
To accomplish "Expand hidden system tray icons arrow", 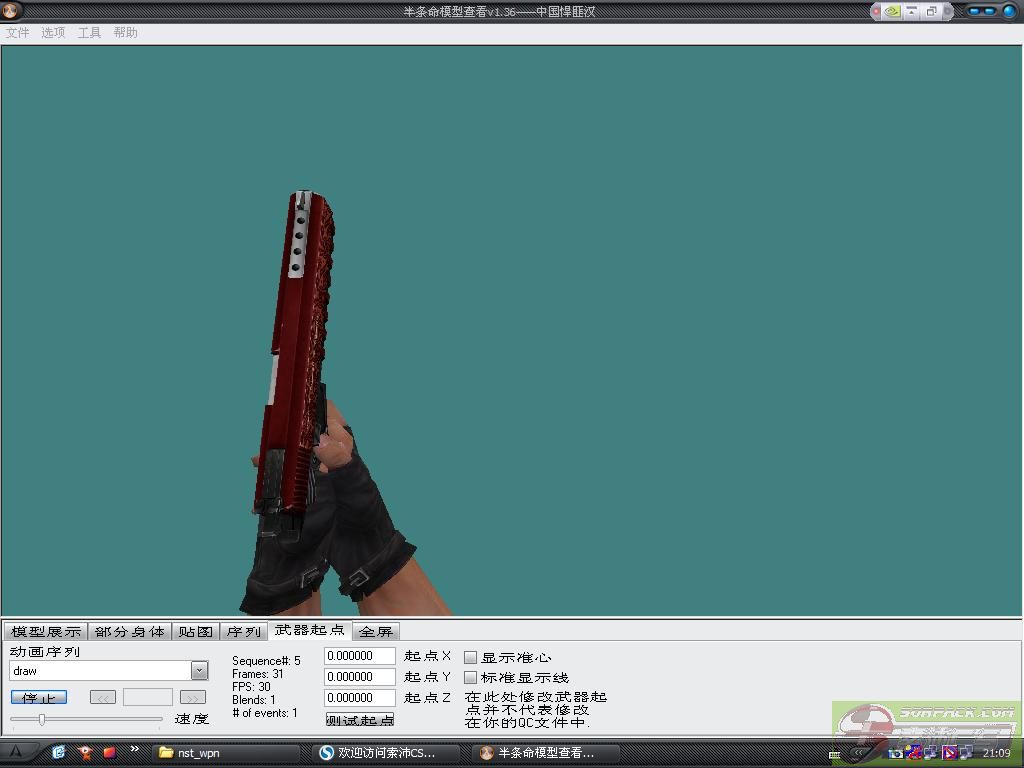I will point(858,753).
